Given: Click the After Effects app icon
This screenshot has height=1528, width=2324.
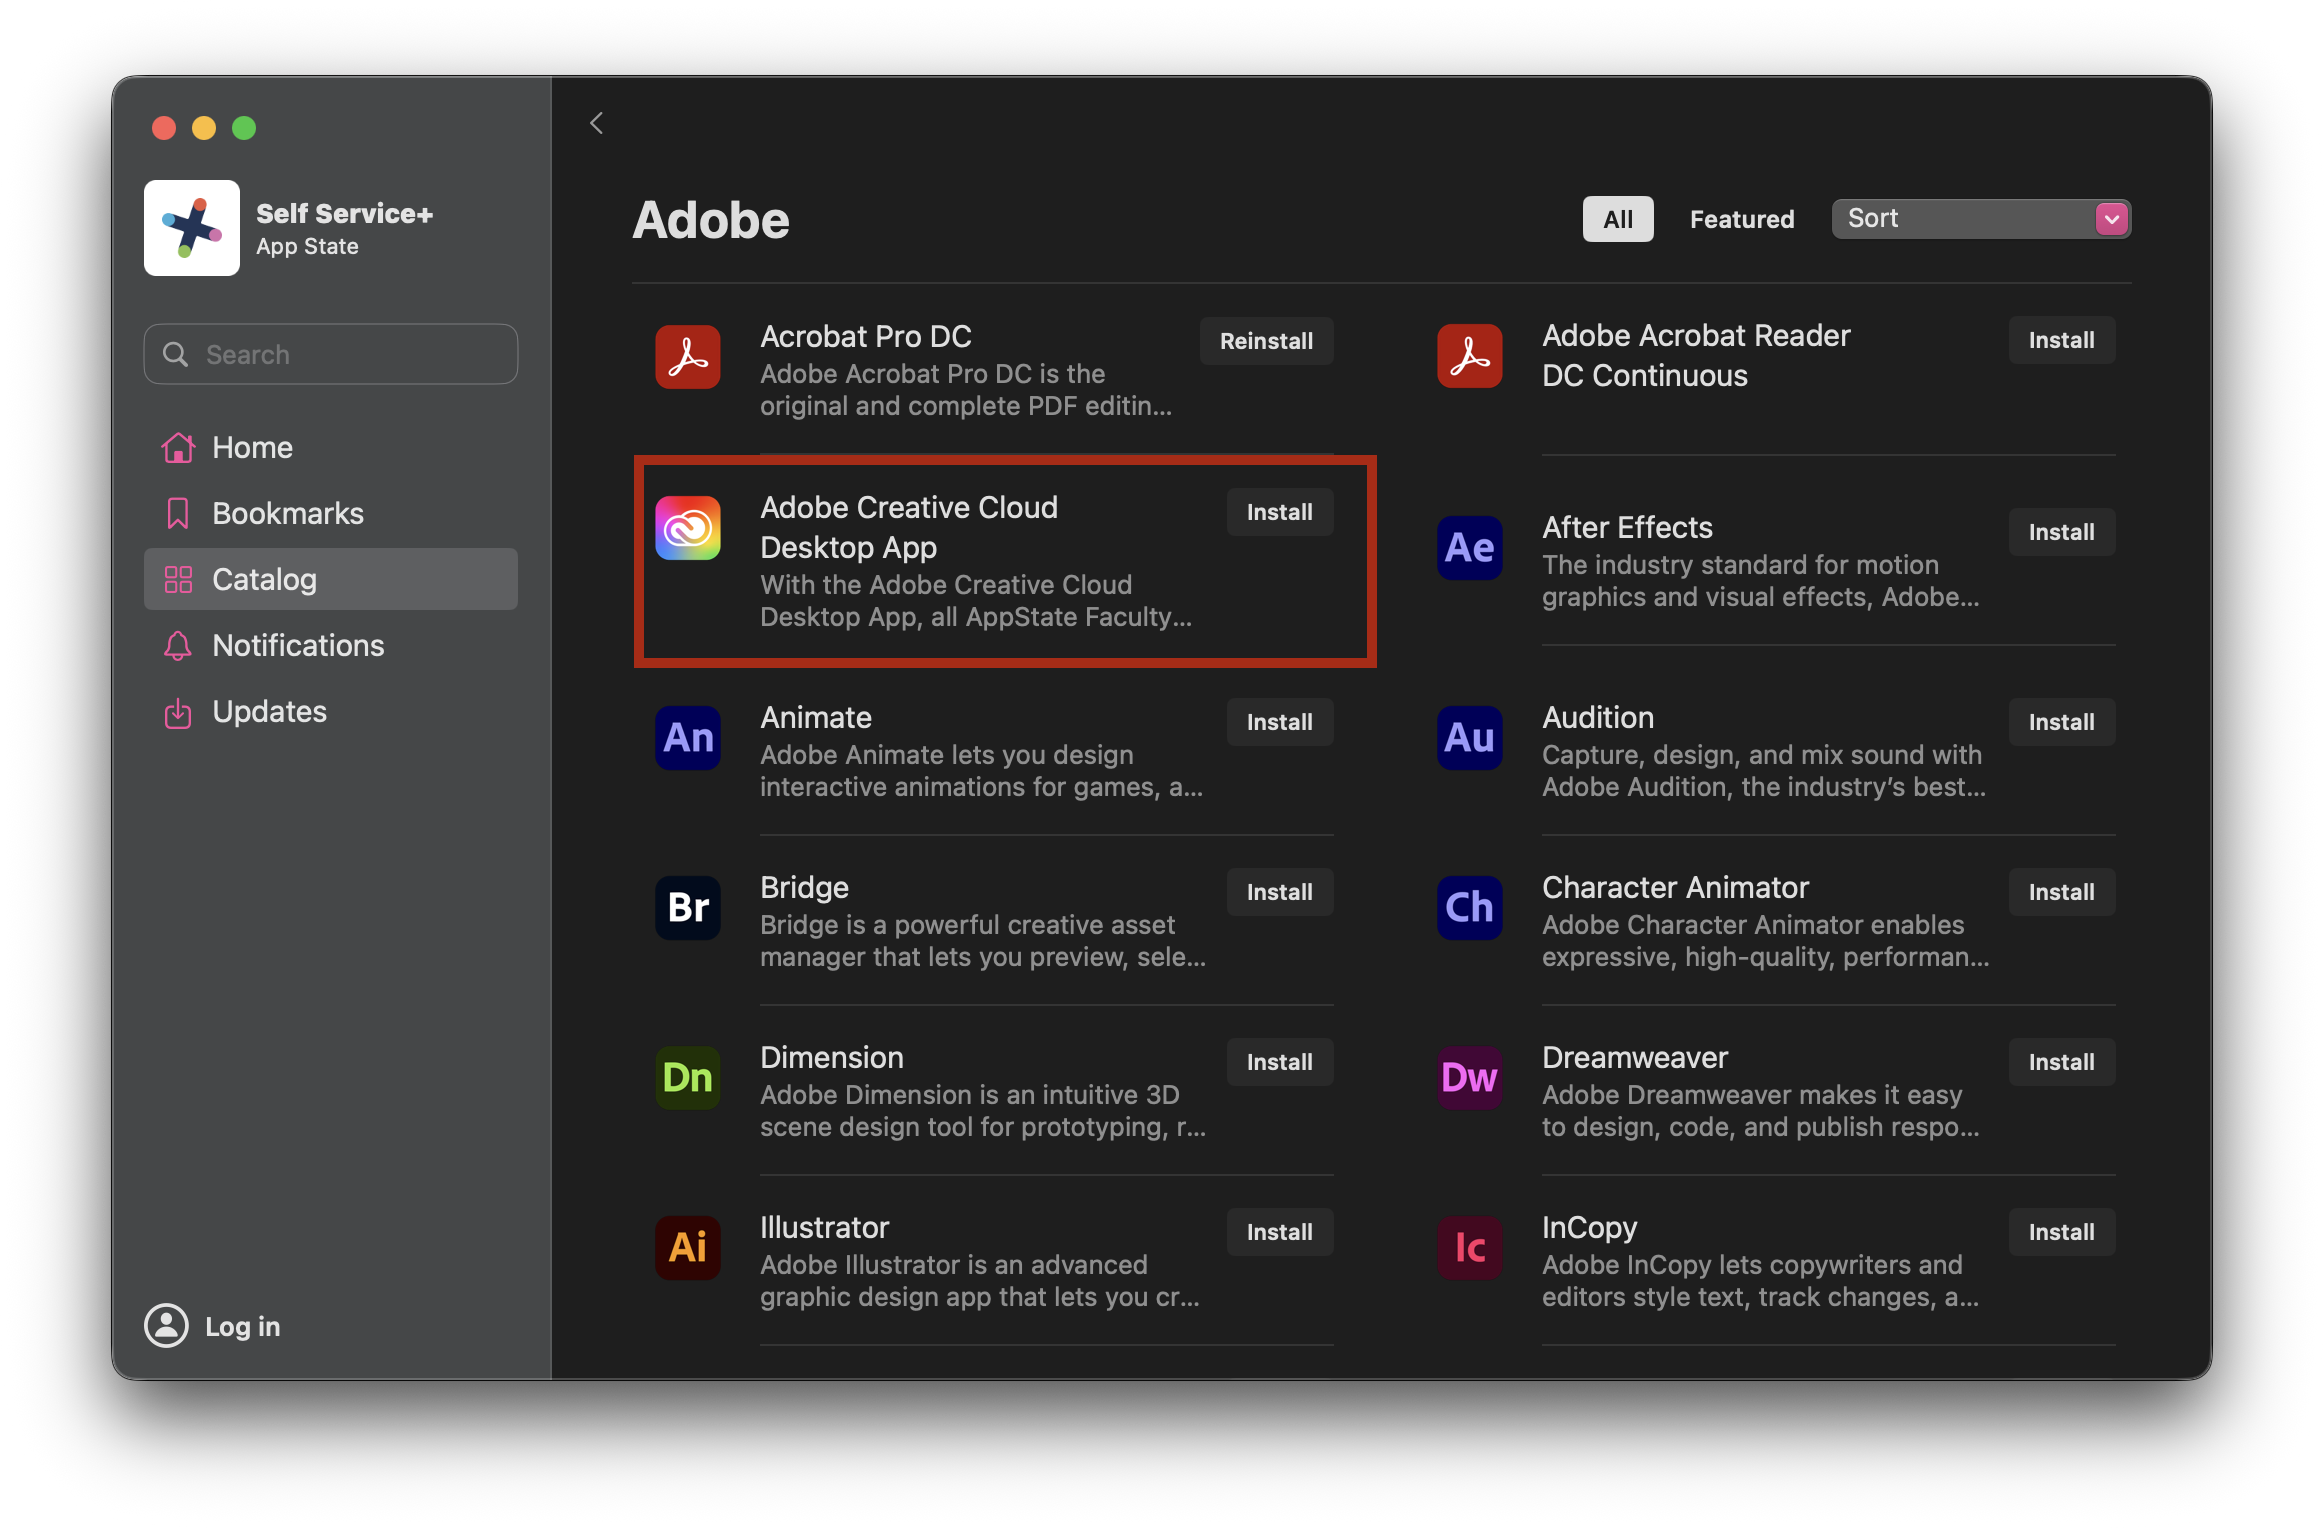Looking at the screenshot, I should [x=1469, y=548].
